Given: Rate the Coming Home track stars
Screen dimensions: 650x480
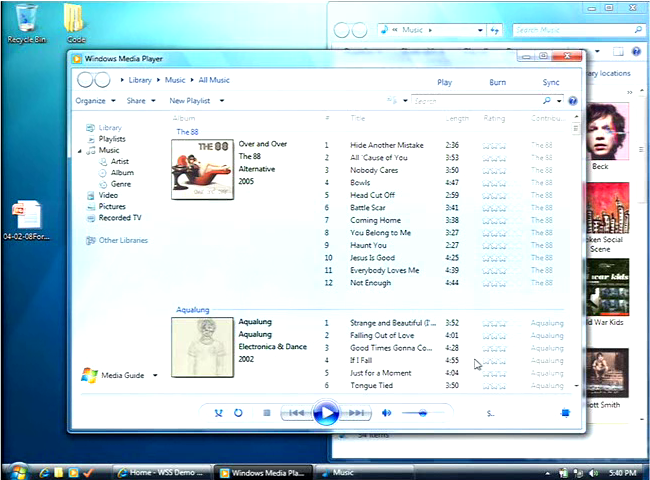Looking at the screenshot, I should pos(494,221).
